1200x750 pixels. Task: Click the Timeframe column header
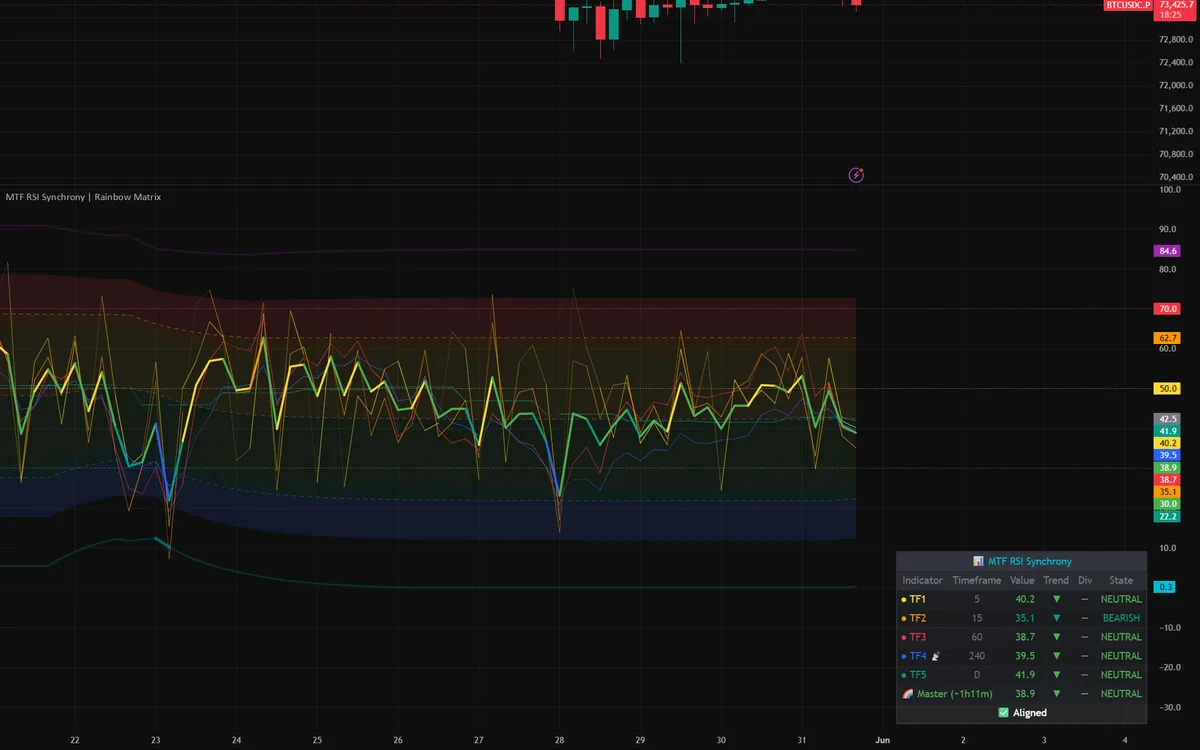976,580
